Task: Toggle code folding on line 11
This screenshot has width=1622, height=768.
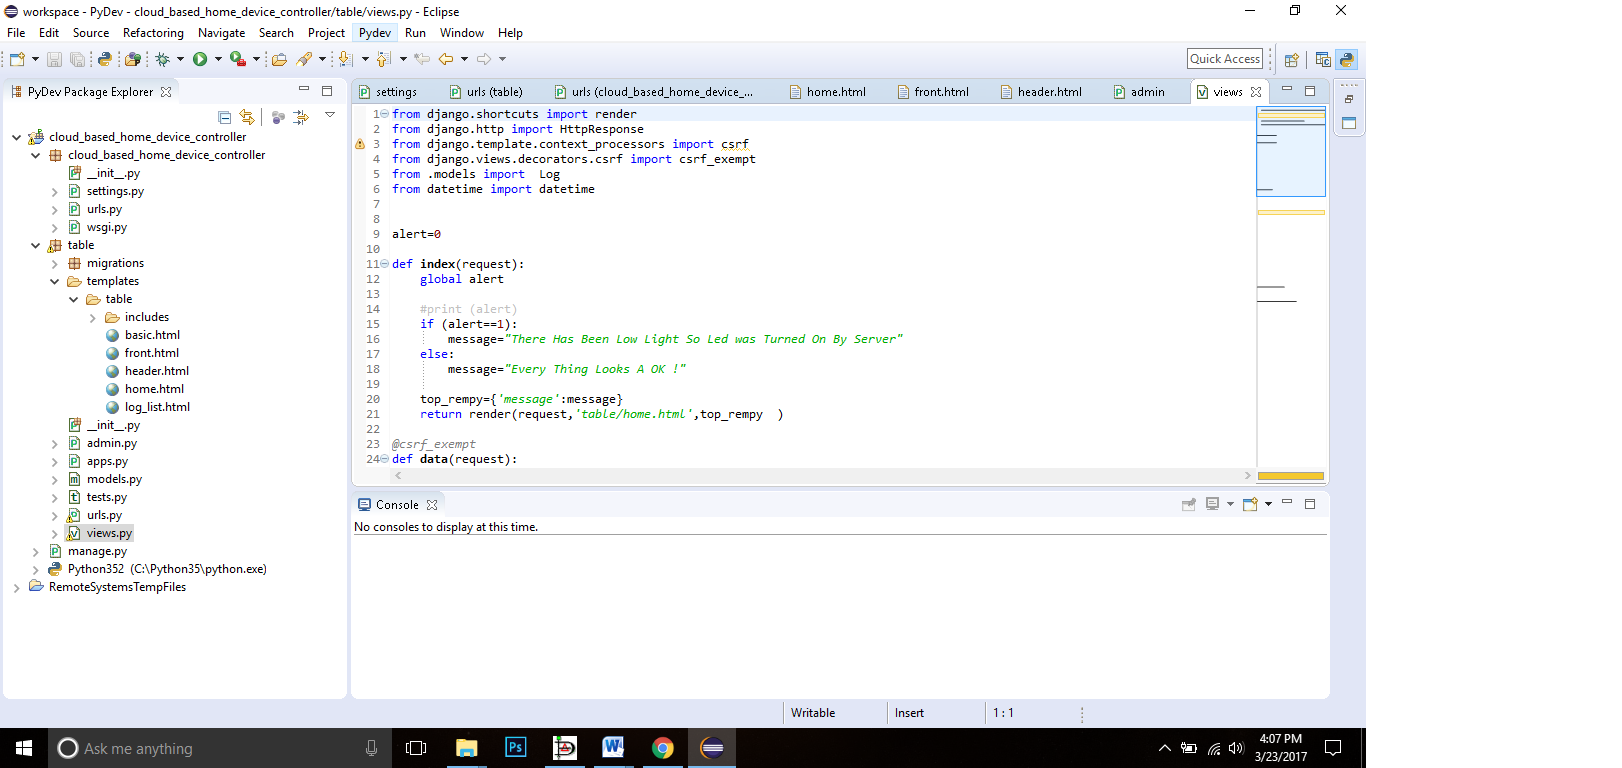Action: [385, 264]
